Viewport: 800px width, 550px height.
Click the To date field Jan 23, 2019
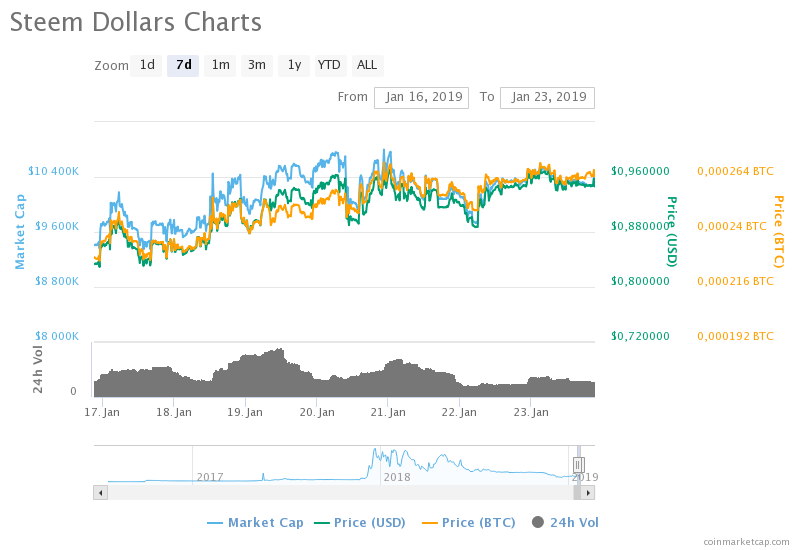coord(547,97)
